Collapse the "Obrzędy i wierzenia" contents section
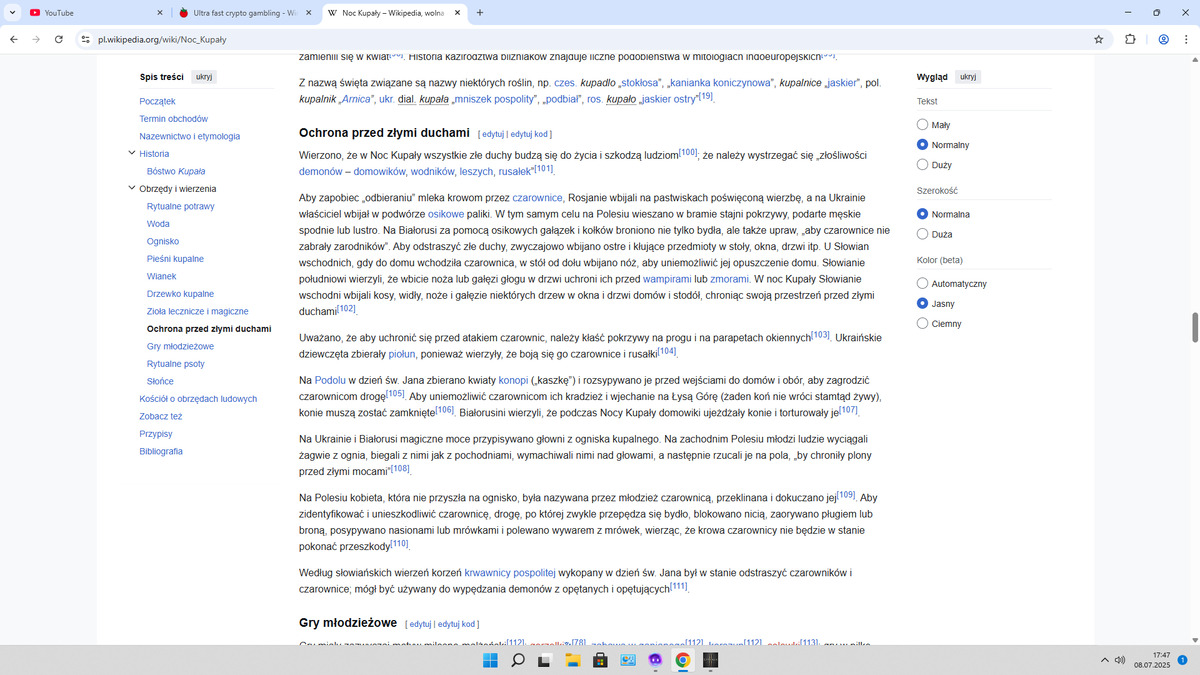1200x675 pixels. 131,188
